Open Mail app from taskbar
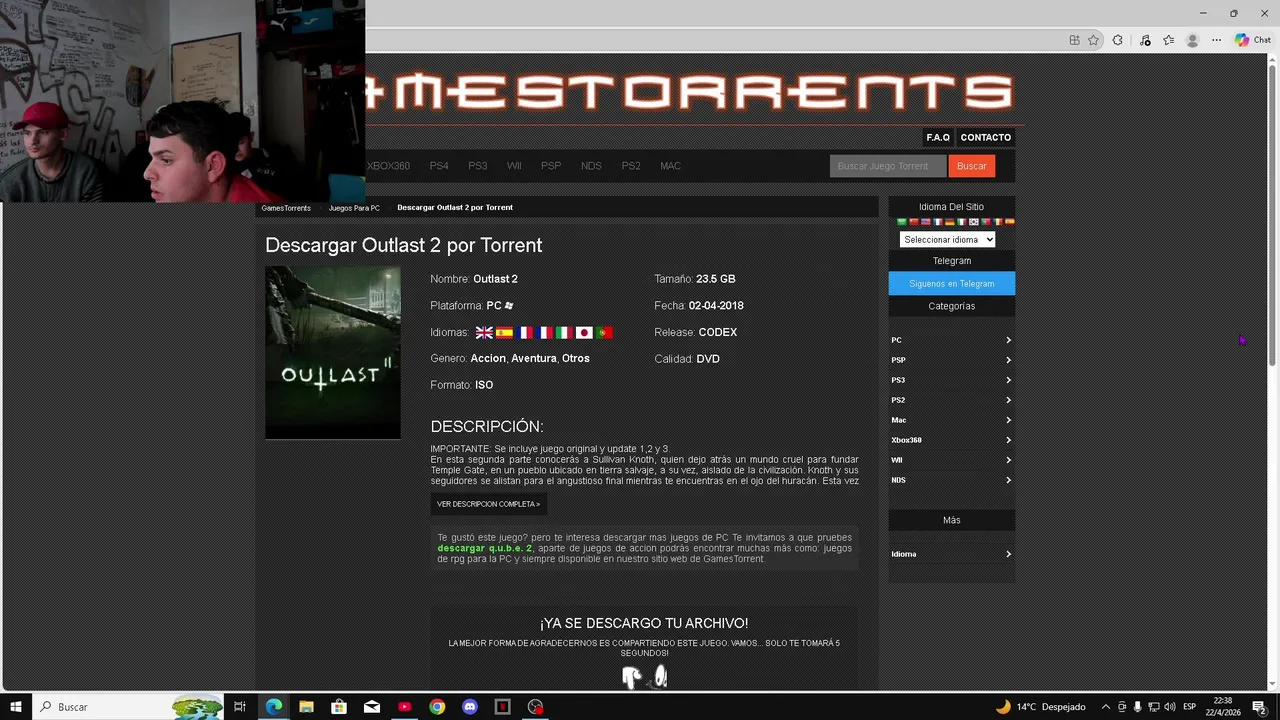 (372, 707)
